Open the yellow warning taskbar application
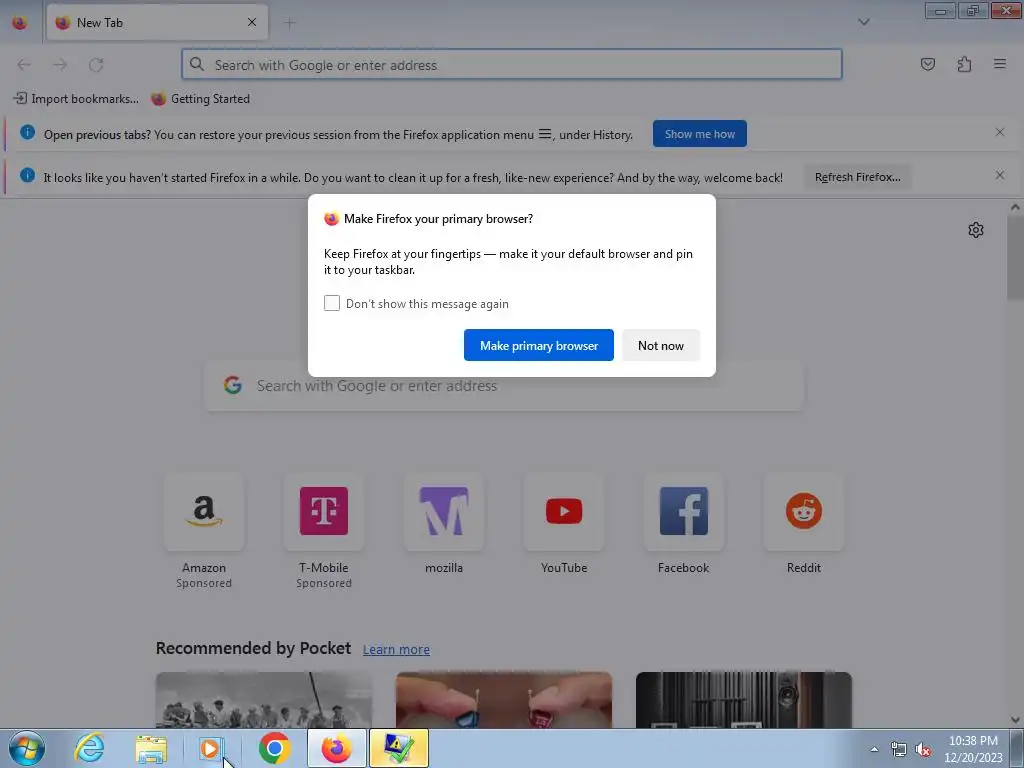This screenshot has width=1024, height=768. tap(399, 748)
